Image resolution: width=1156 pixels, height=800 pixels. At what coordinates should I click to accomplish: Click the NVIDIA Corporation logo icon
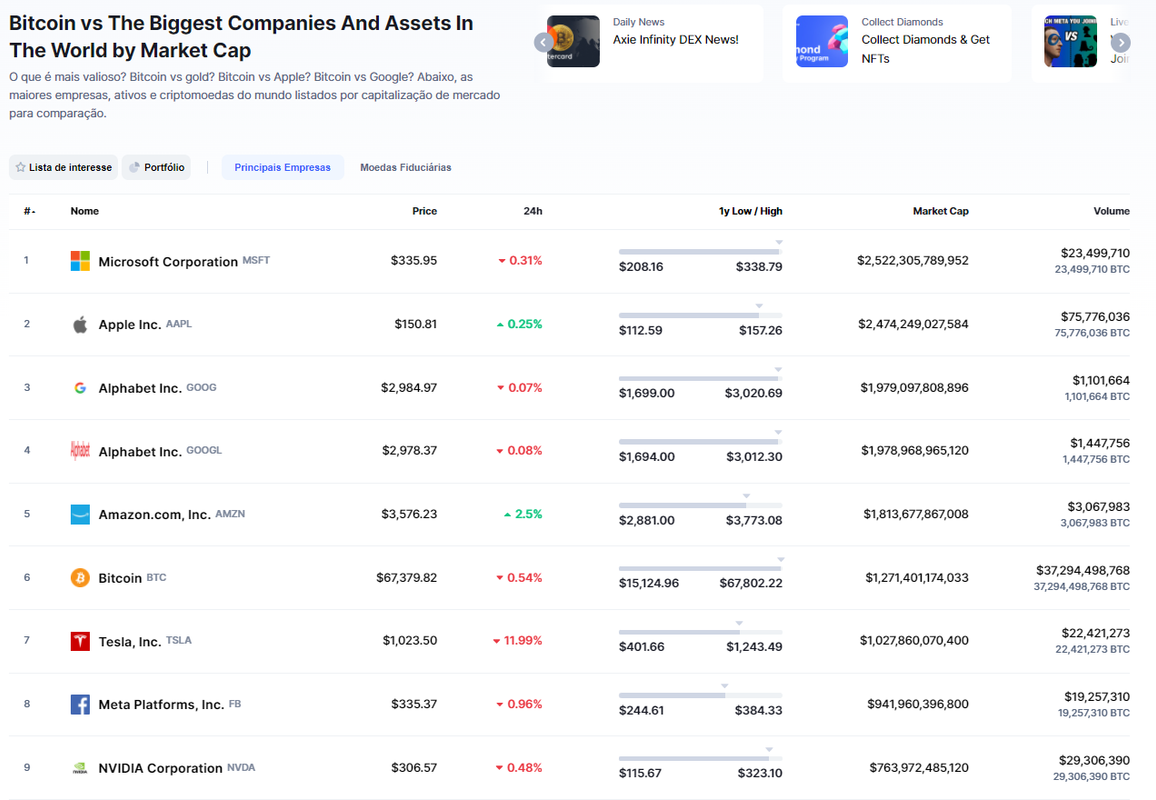click(x=80, y=768)
